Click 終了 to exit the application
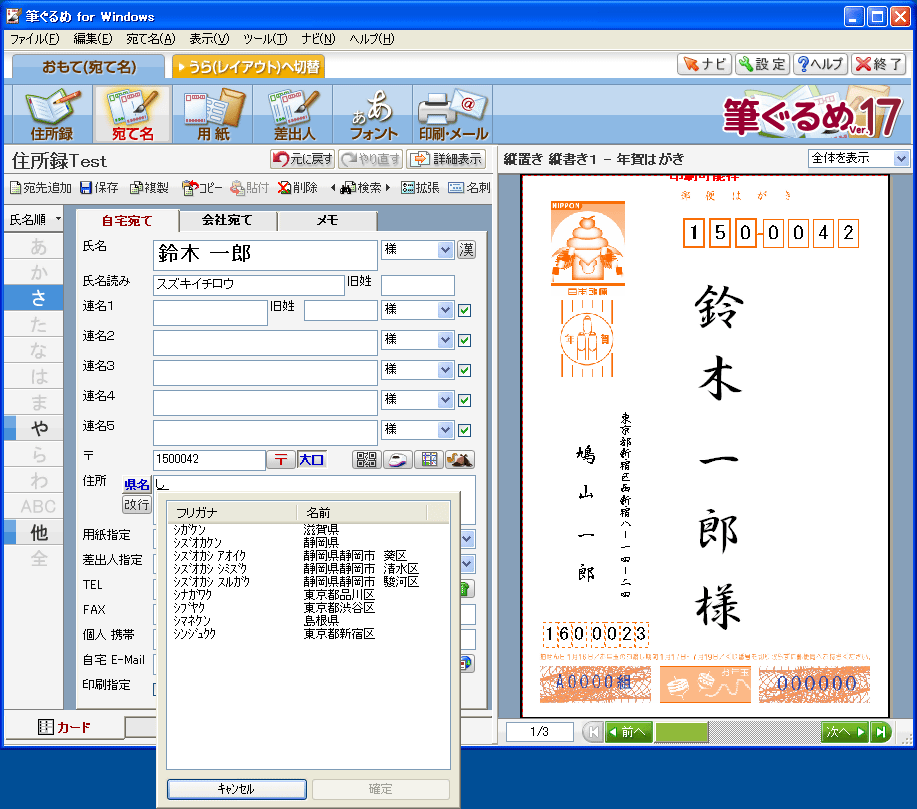The image size is (917, 809). click(878, 64)
